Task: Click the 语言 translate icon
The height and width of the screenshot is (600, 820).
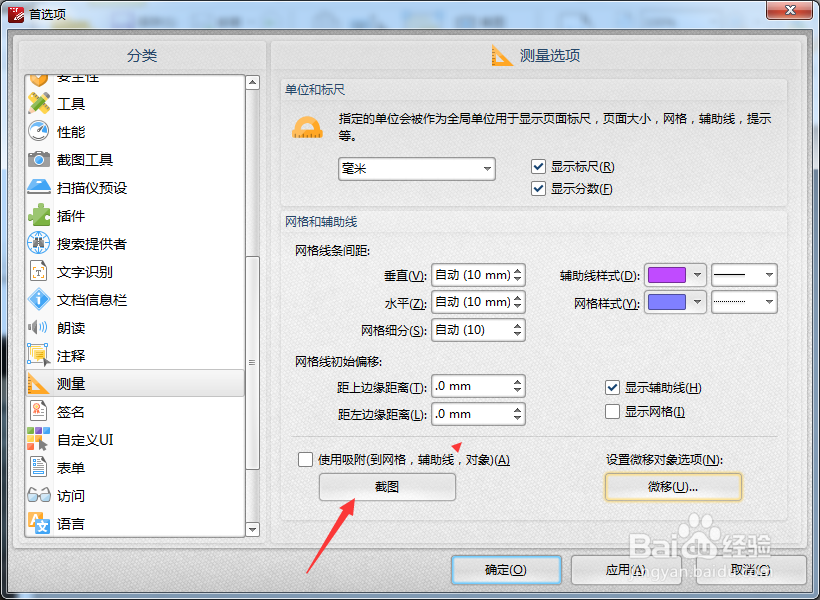Action: [x=39, y=523]
